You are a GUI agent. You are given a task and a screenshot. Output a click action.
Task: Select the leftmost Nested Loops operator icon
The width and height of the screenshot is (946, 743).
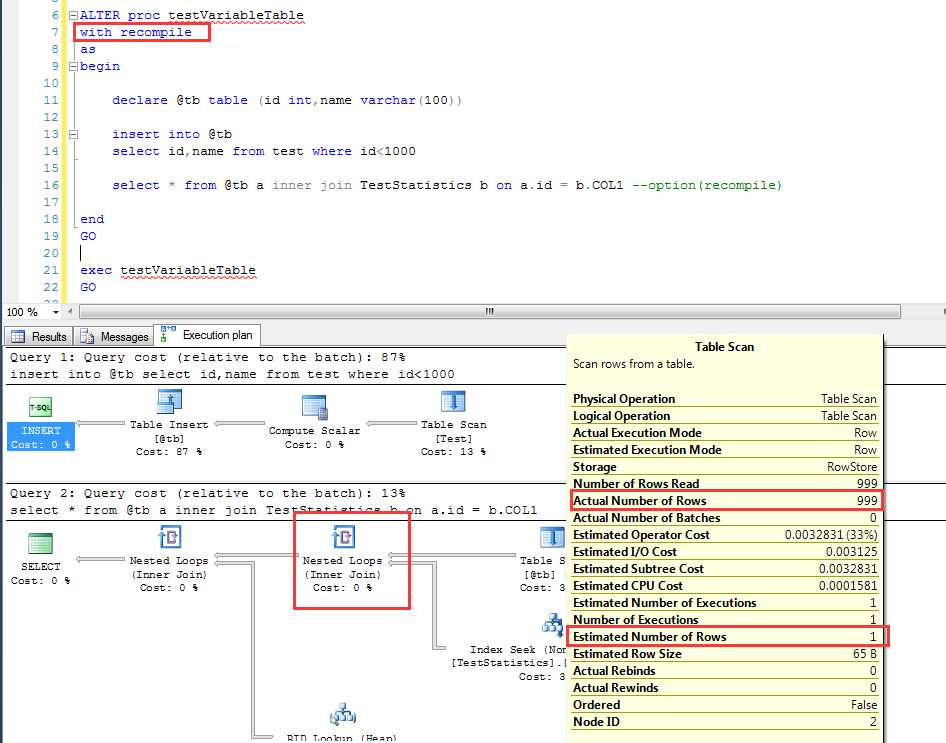click(168, 539)
